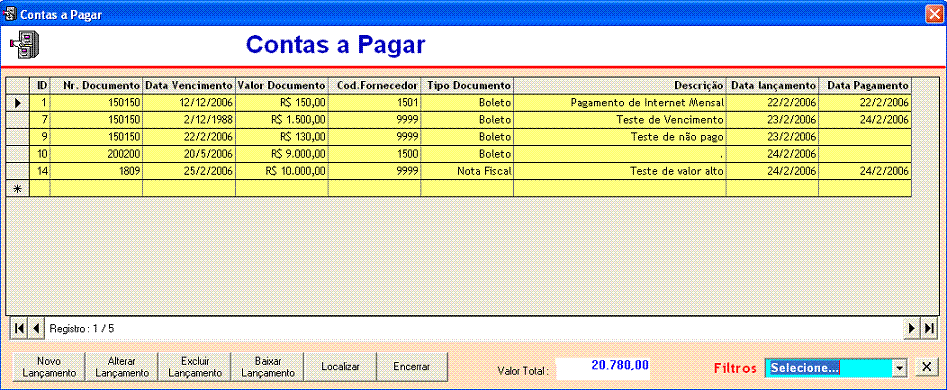The height and width of the screenshot is (390, 947).
Task: Close the Contas a Pagar window
Action: 934,14
